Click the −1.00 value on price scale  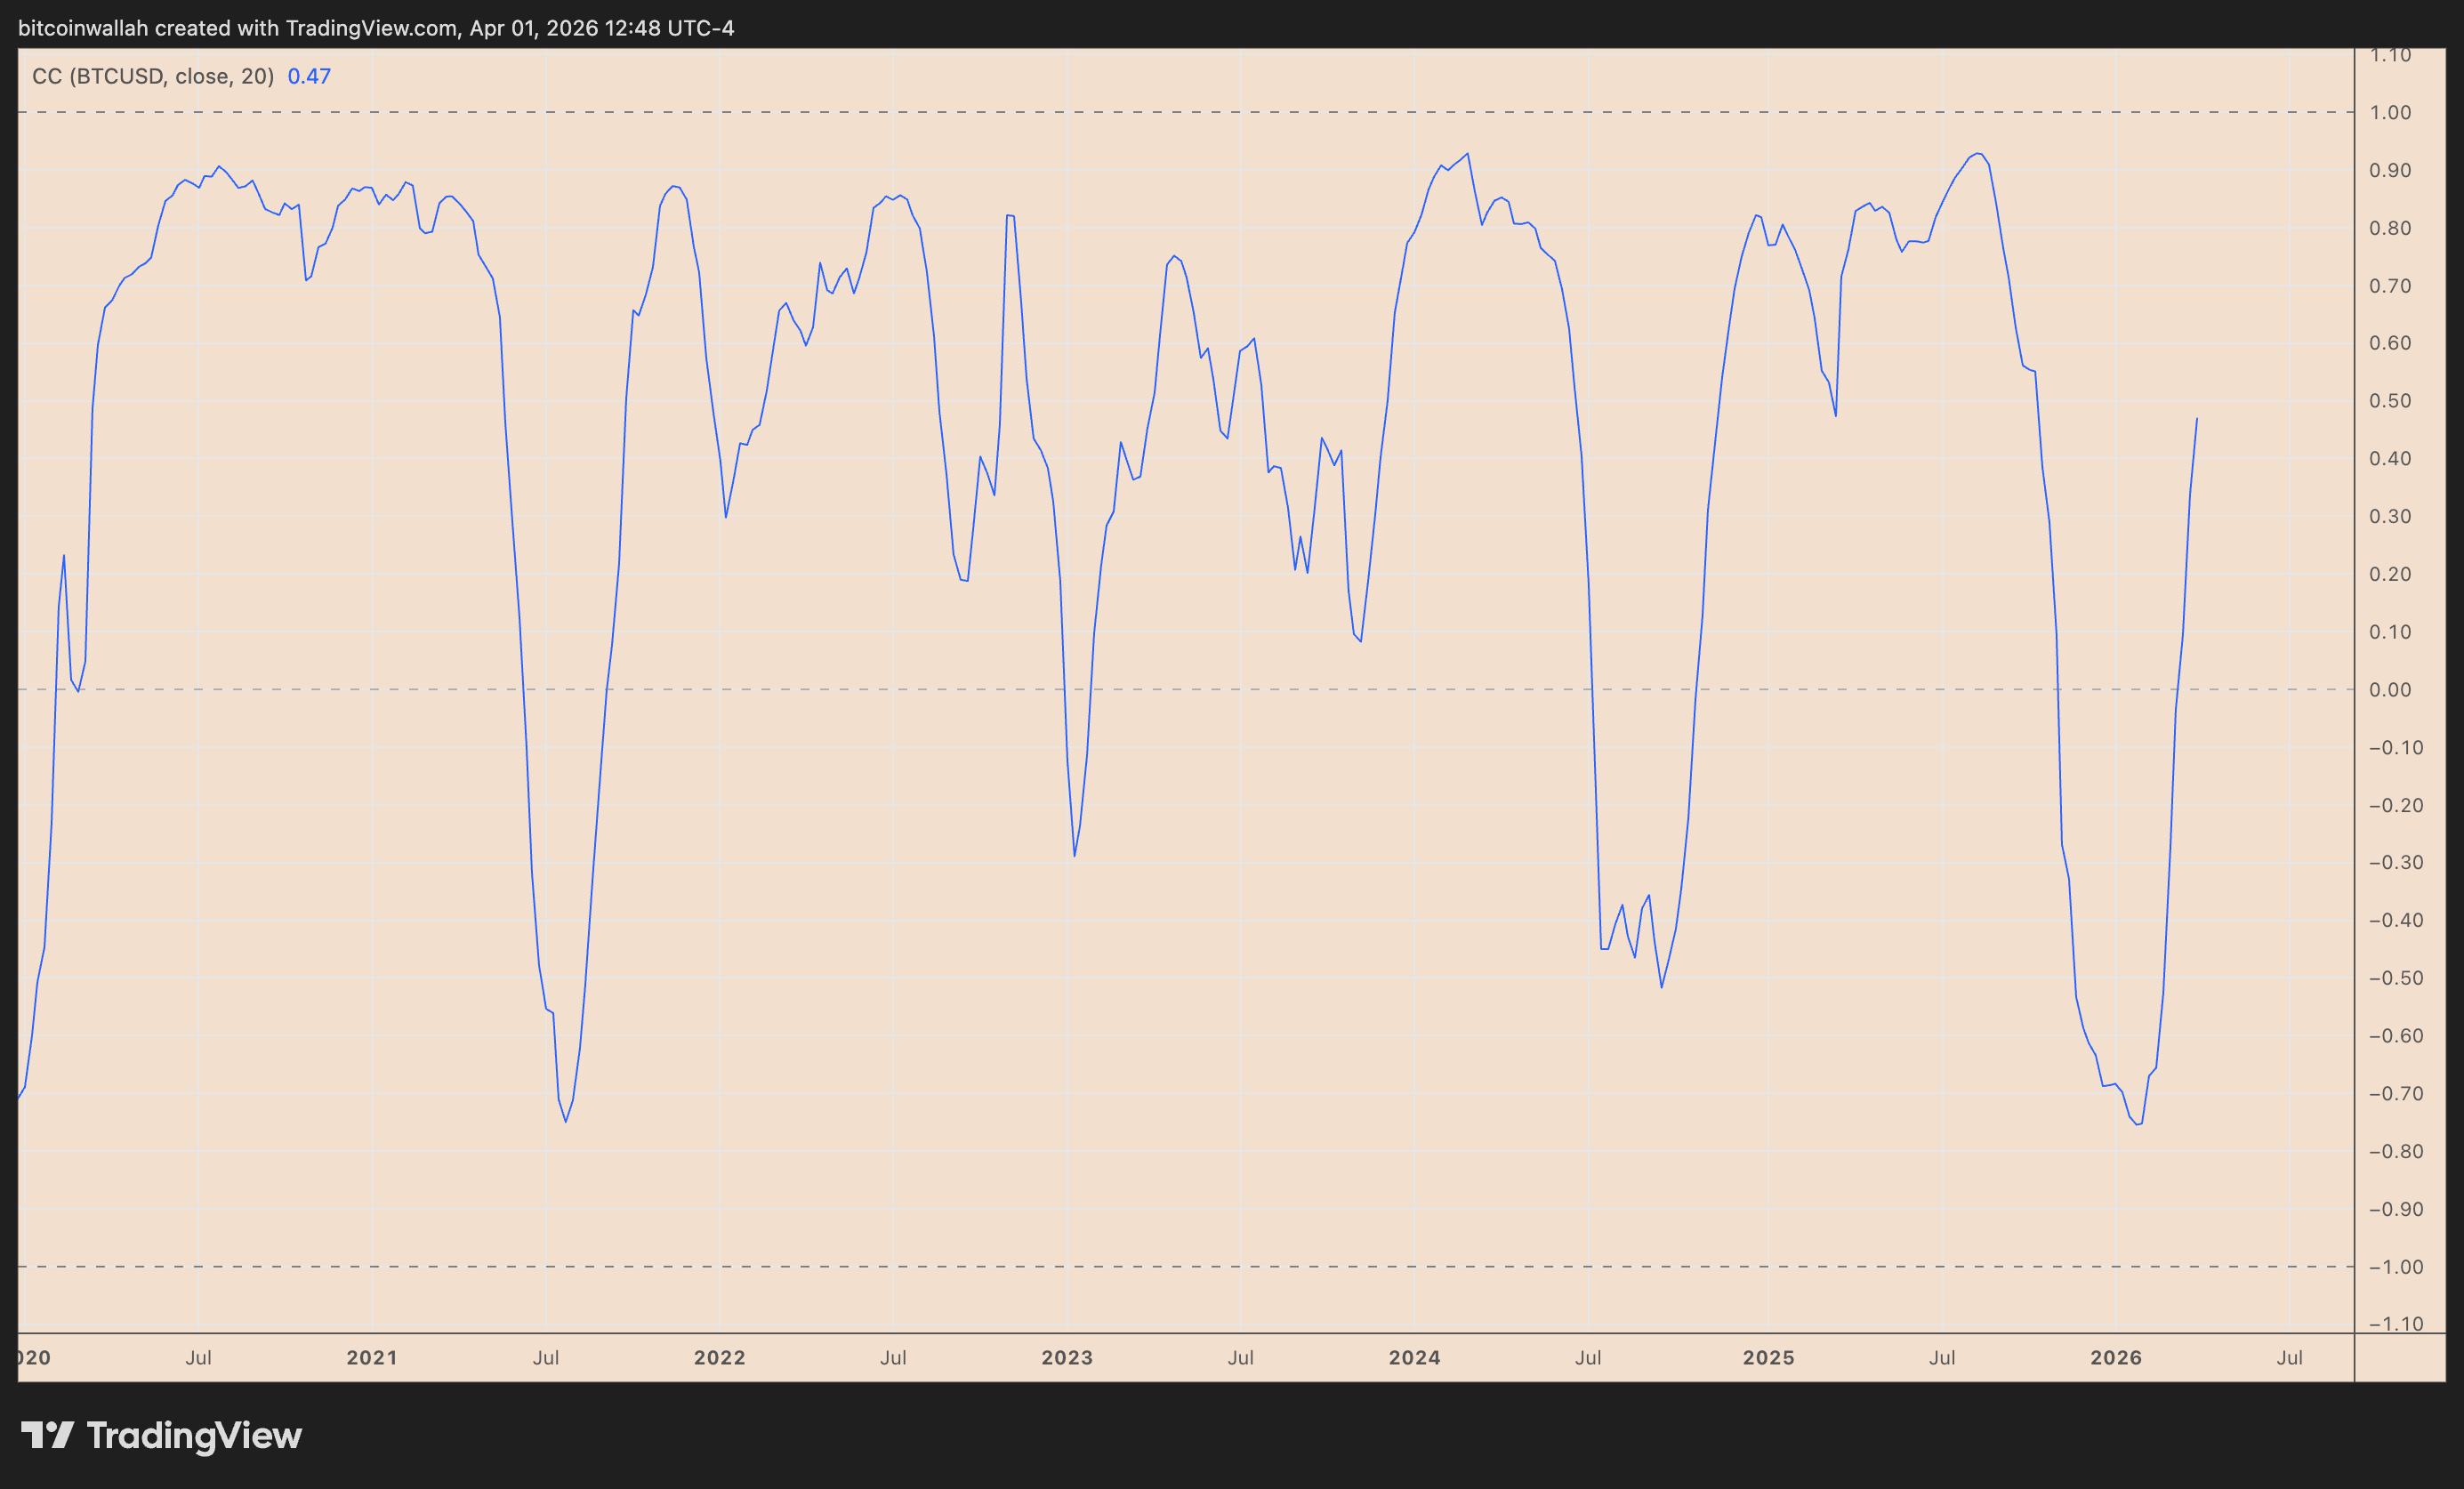click(x=2396, y=1267)
